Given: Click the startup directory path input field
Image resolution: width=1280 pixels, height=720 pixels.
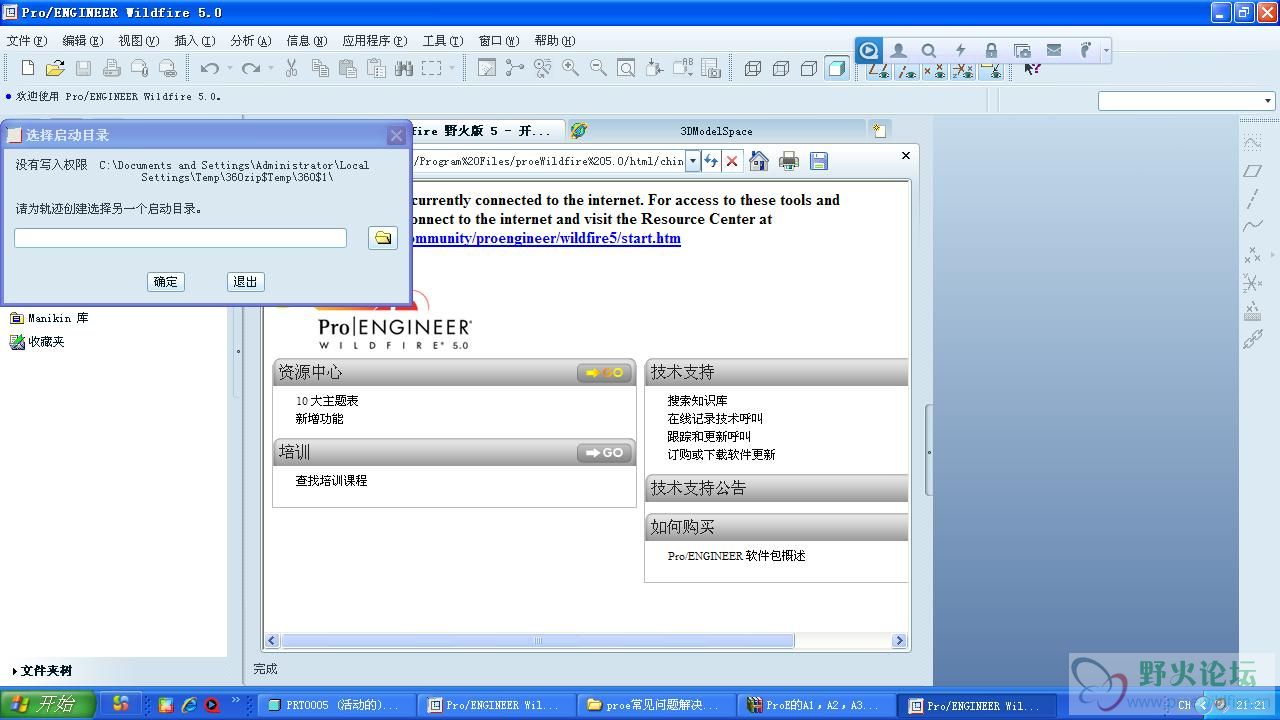Looking at the screenshot, I should pyautogui.click(x=180, y=238).
